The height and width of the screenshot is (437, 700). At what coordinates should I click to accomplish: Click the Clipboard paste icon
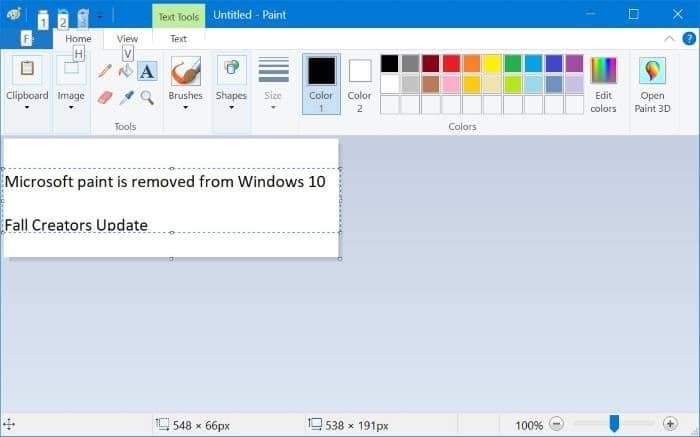(x=27, y=69)
